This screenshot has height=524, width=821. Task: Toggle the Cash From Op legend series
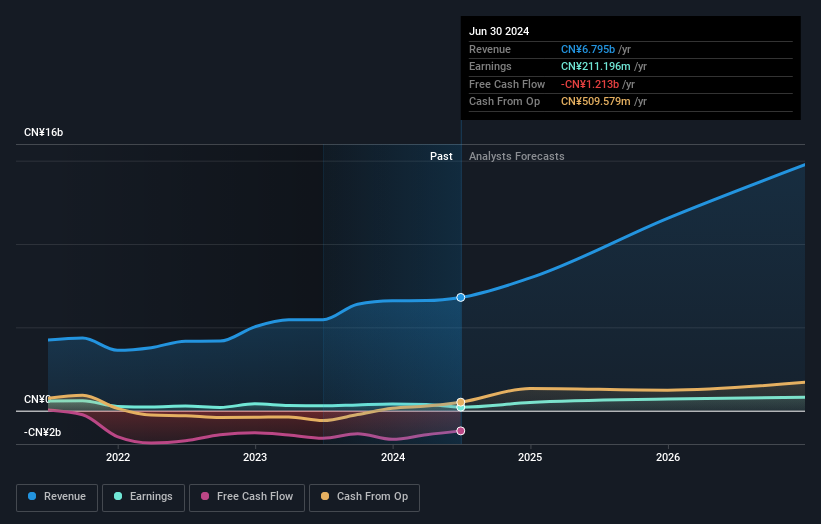364,497
